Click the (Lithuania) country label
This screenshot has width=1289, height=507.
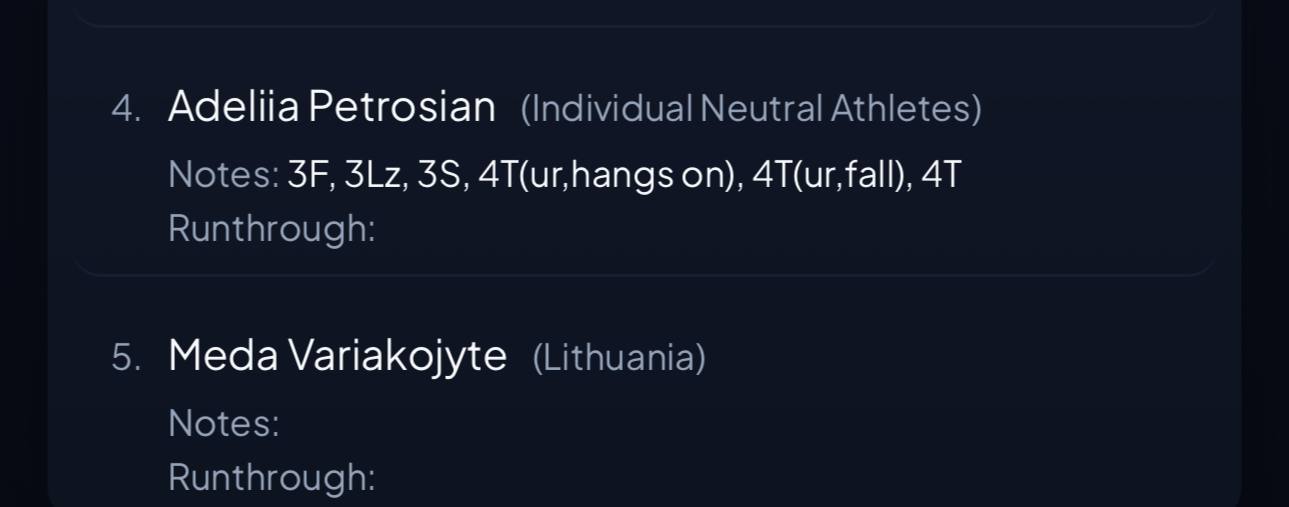[x=619, y=357]
